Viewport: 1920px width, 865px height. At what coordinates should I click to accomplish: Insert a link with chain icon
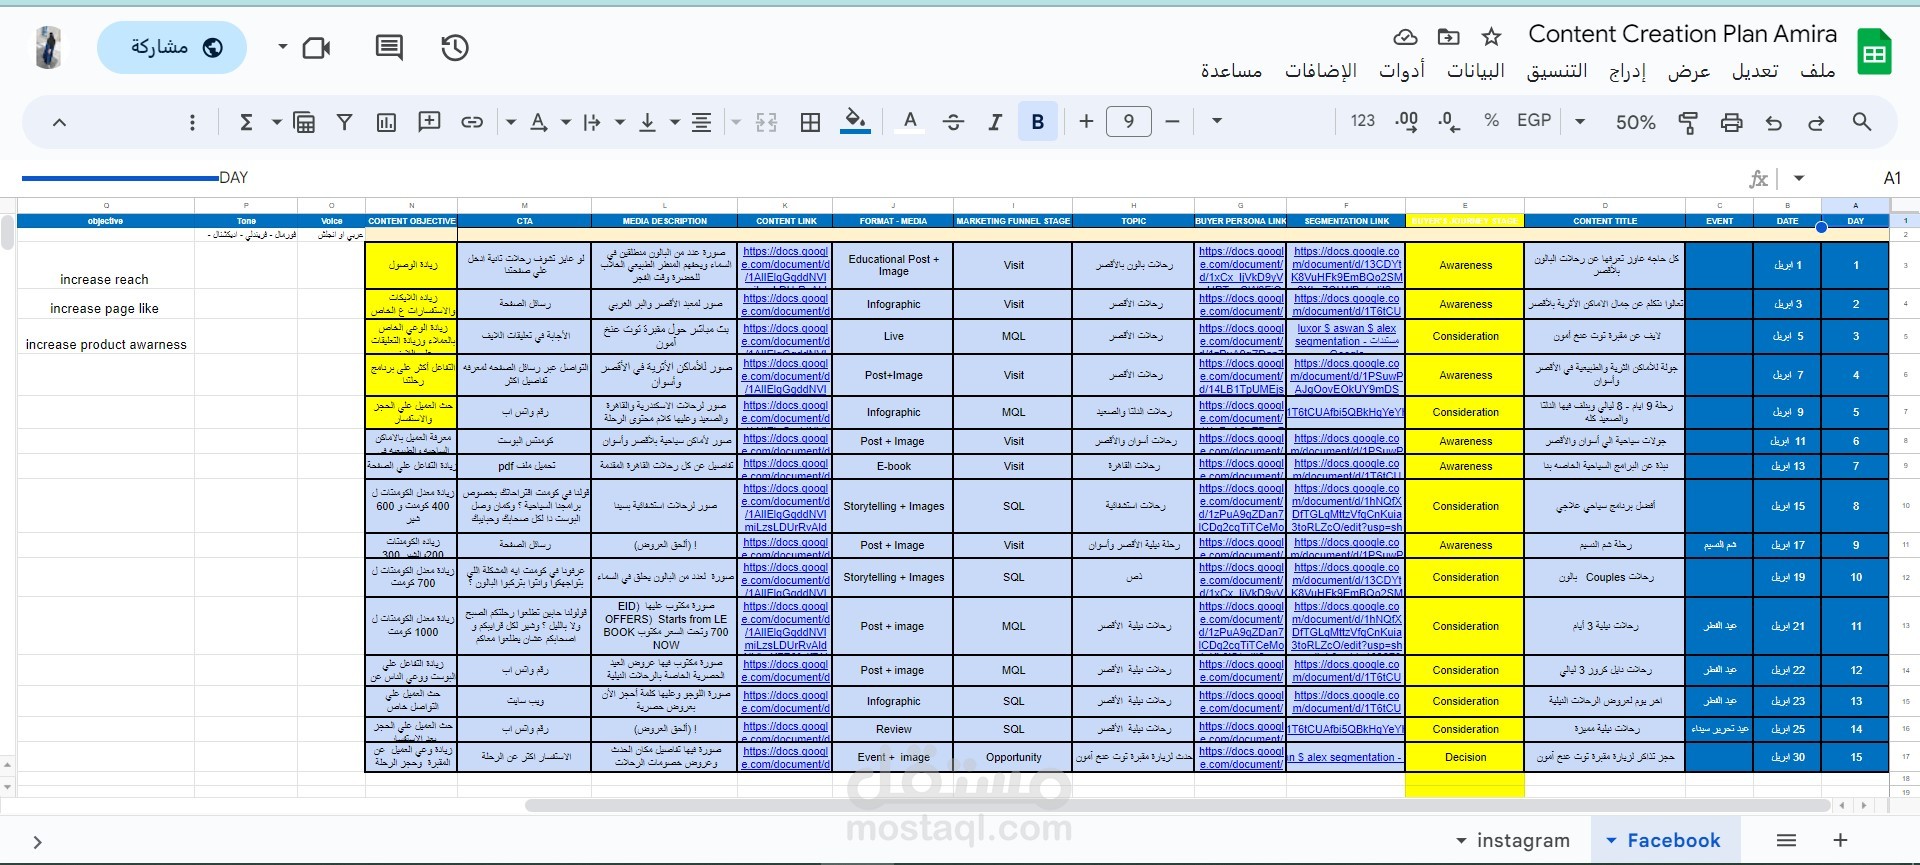click(472, 122)
